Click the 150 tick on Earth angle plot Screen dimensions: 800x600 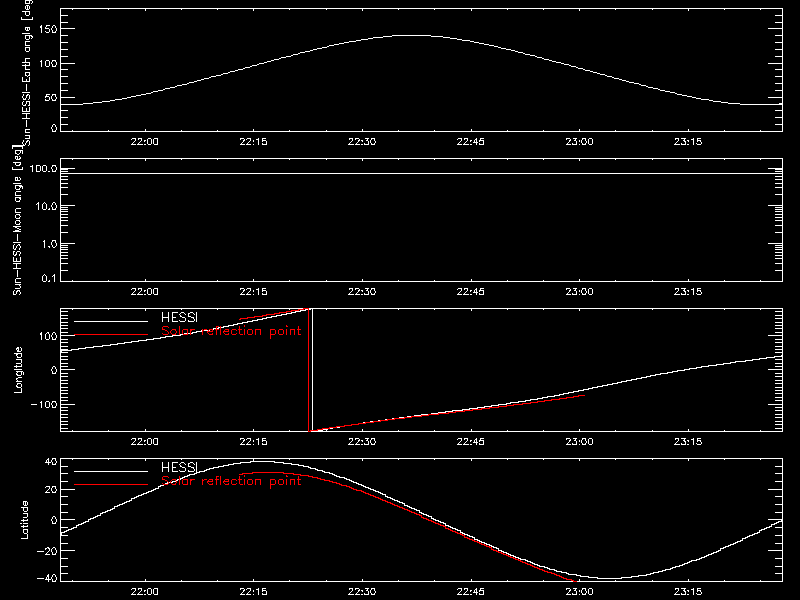coord(47,29)
